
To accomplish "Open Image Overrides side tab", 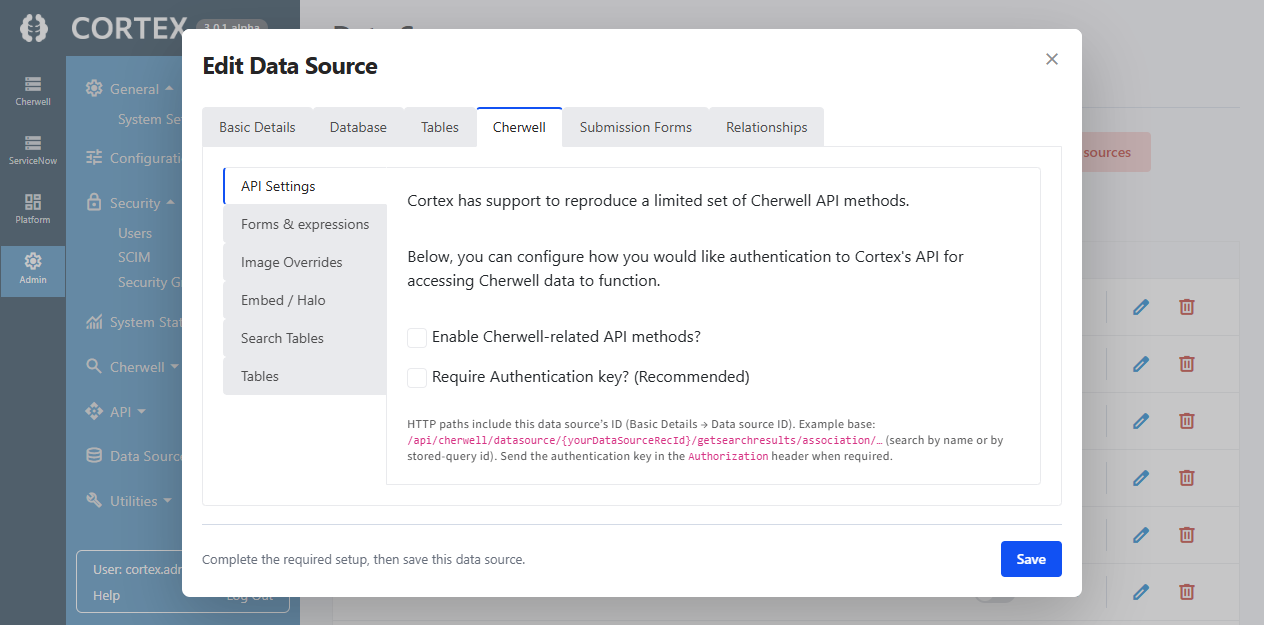I will [x=305, y=262].
